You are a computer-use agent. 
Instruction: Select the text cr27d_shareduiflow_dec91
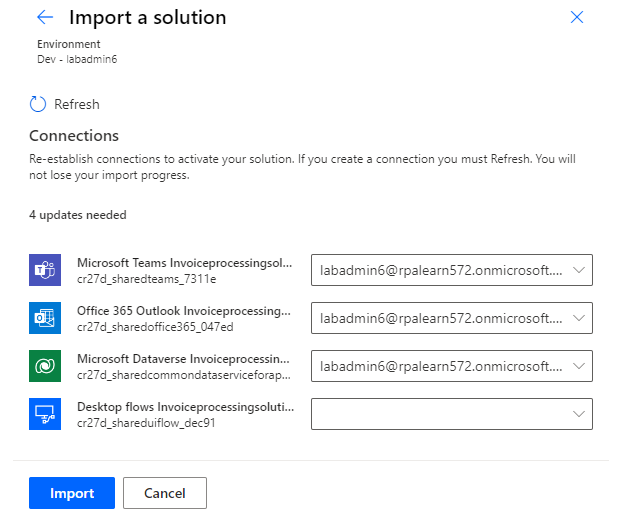[146, 423]
